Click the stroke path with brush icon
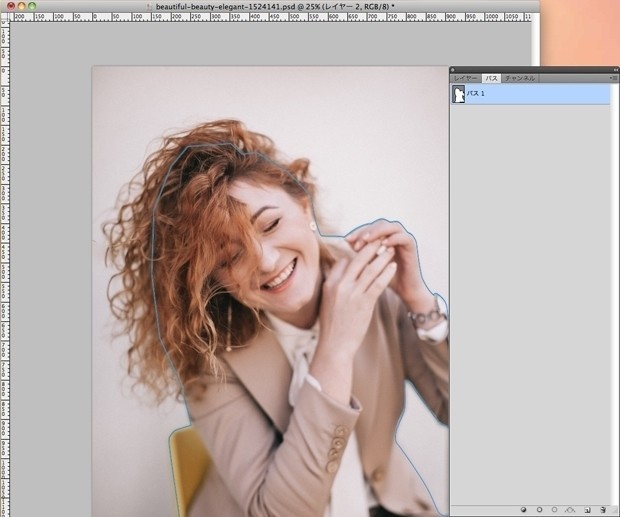Viewport: 620px width, 517px height. click(539, 509)
